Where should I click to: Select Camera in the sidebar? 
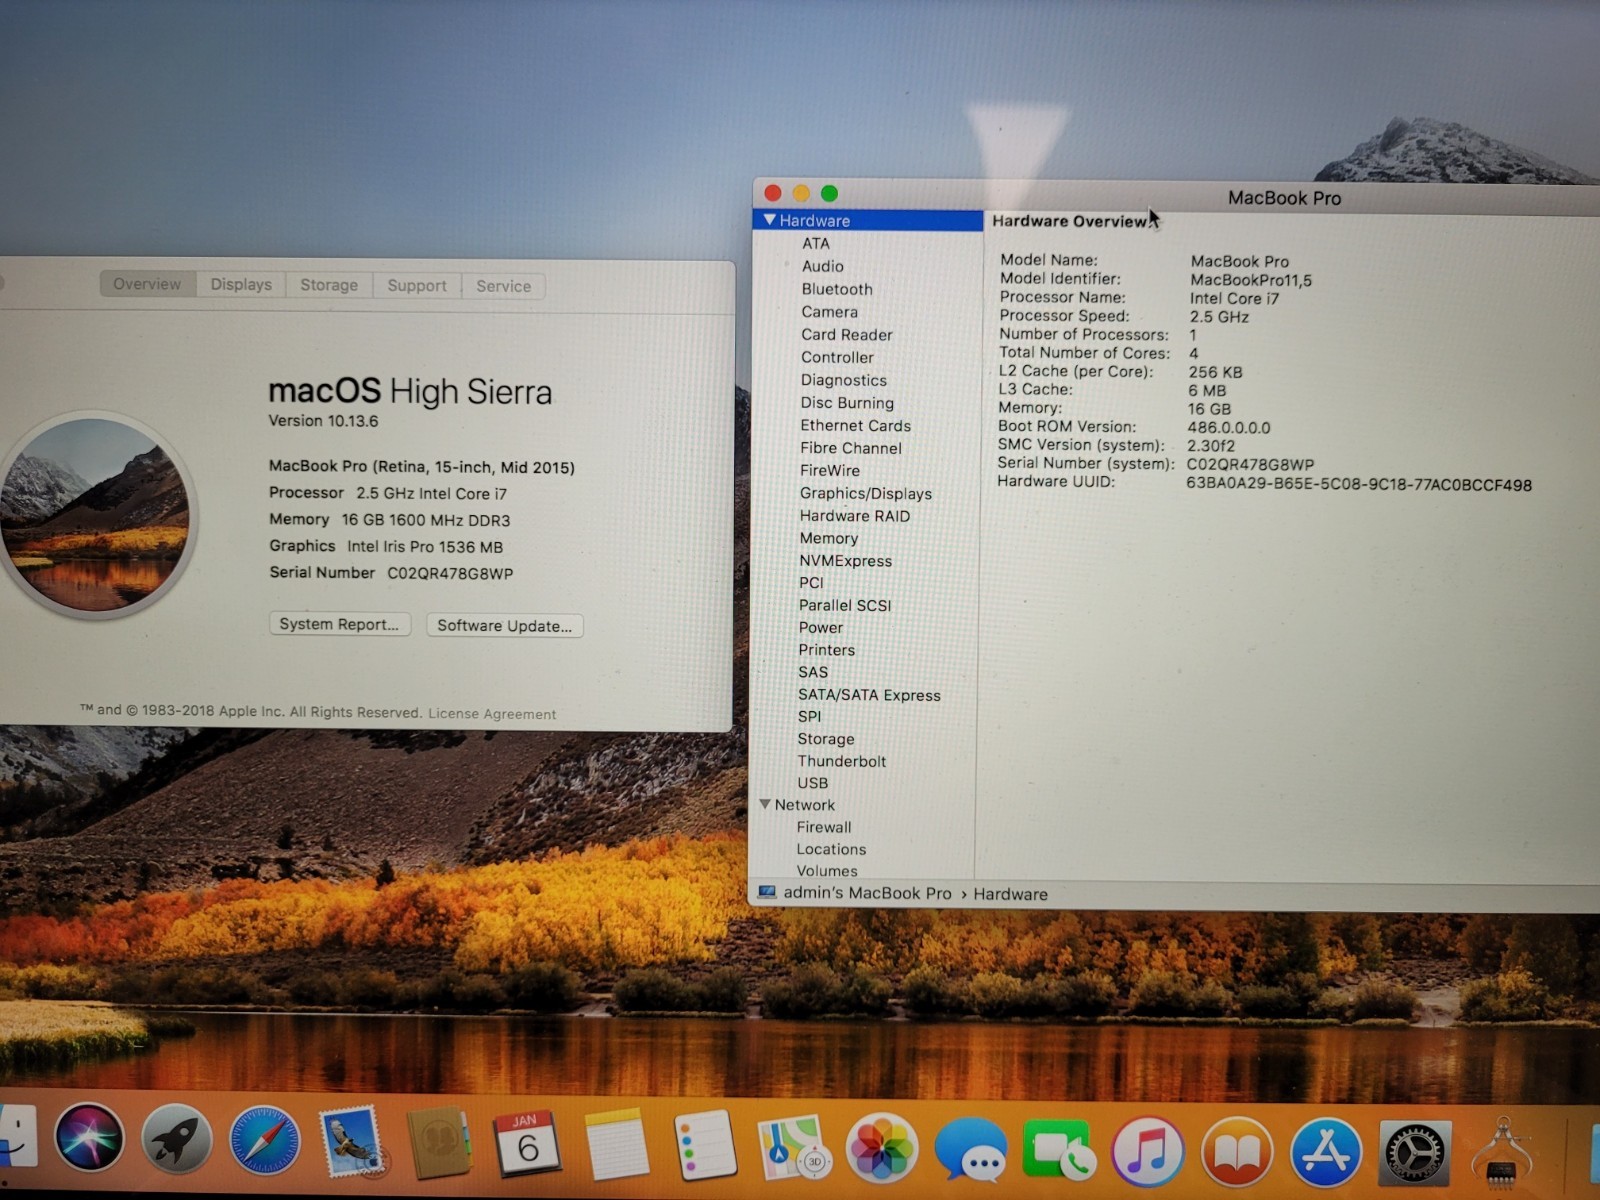(x=829, y=312)
